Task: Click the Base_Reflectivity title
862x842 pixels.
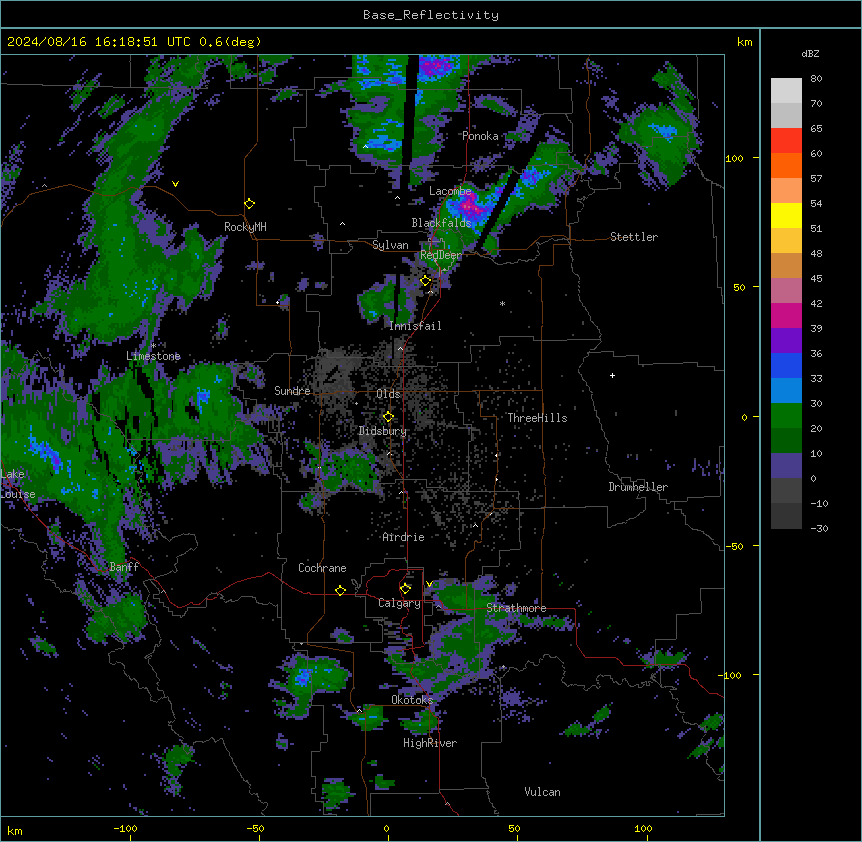Action: point(431,15)
